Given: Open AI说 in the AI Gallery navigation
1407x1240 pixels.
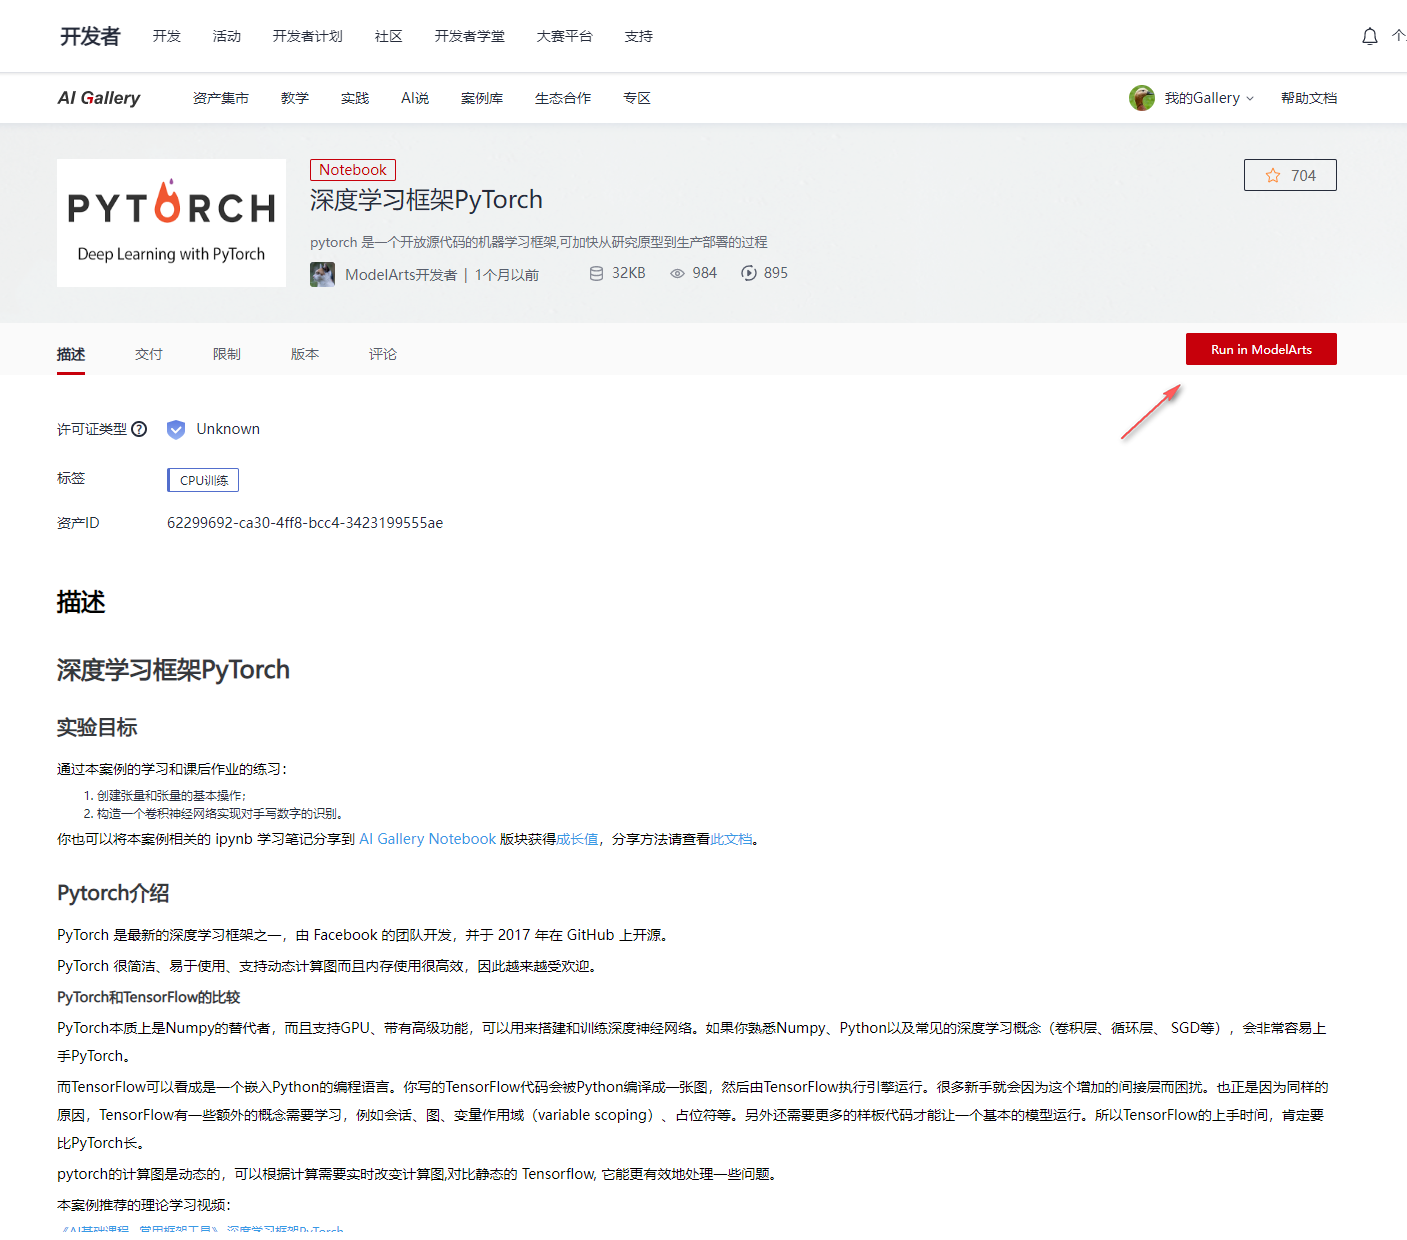Looking at the screenshot, I should [x=415, y=98].
